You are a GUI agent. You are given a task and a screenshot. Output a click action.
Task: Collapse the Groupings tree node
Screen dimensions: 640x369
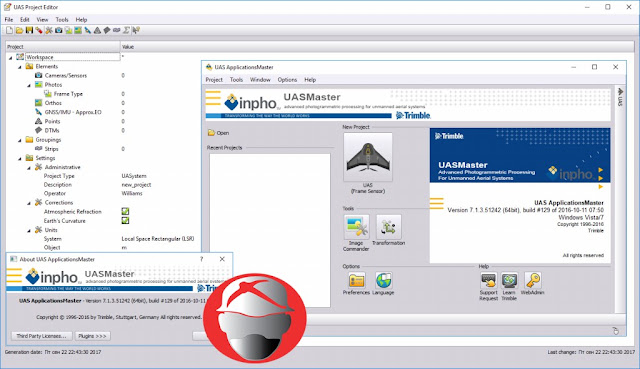click(x=20, y=140)
